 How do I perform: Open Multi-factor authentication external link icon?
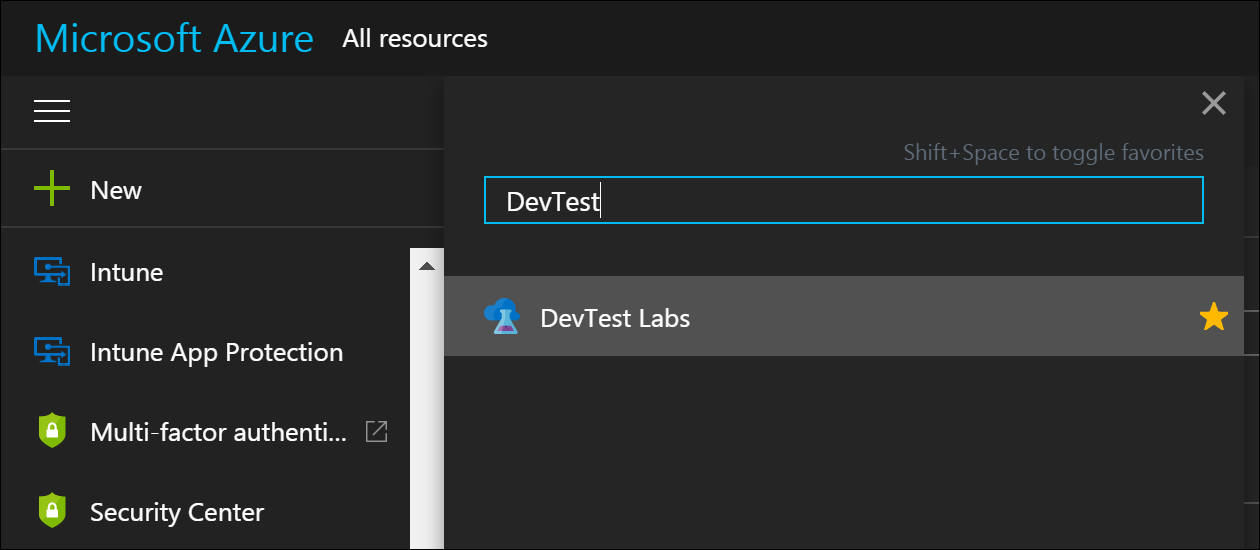pos(376,431)
